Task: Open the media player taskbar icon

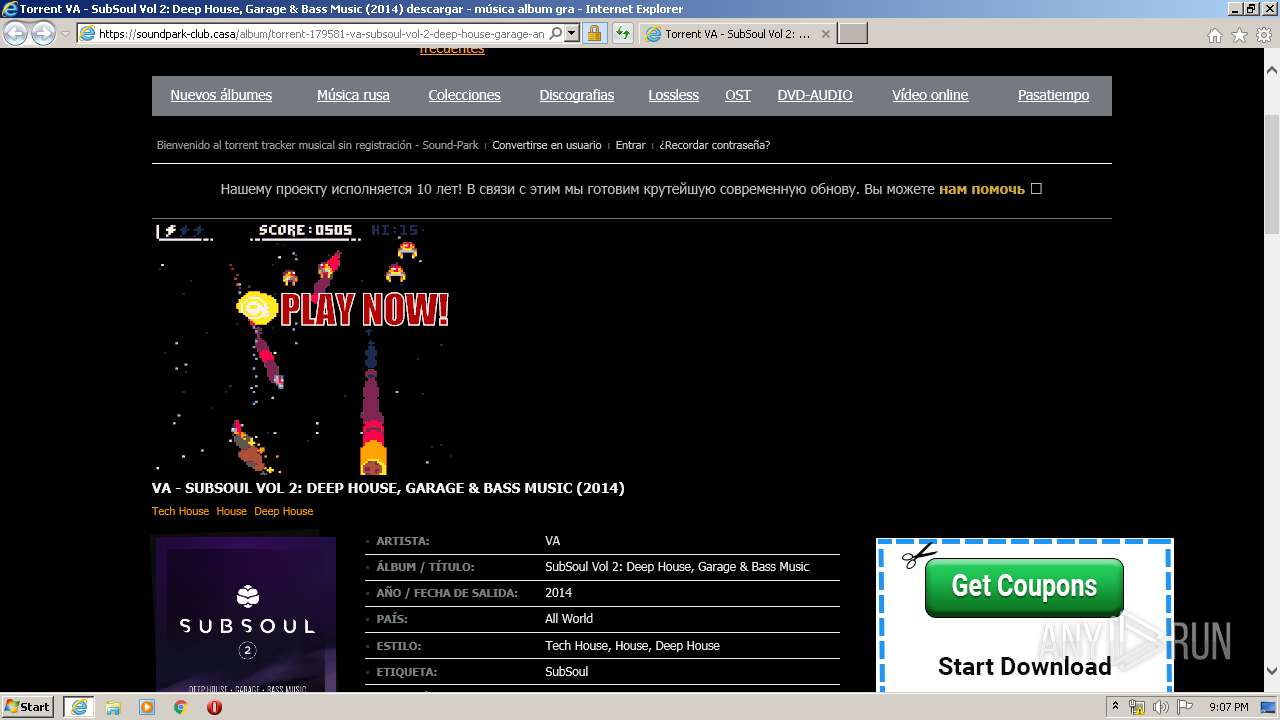Action: tap(147, 707)
